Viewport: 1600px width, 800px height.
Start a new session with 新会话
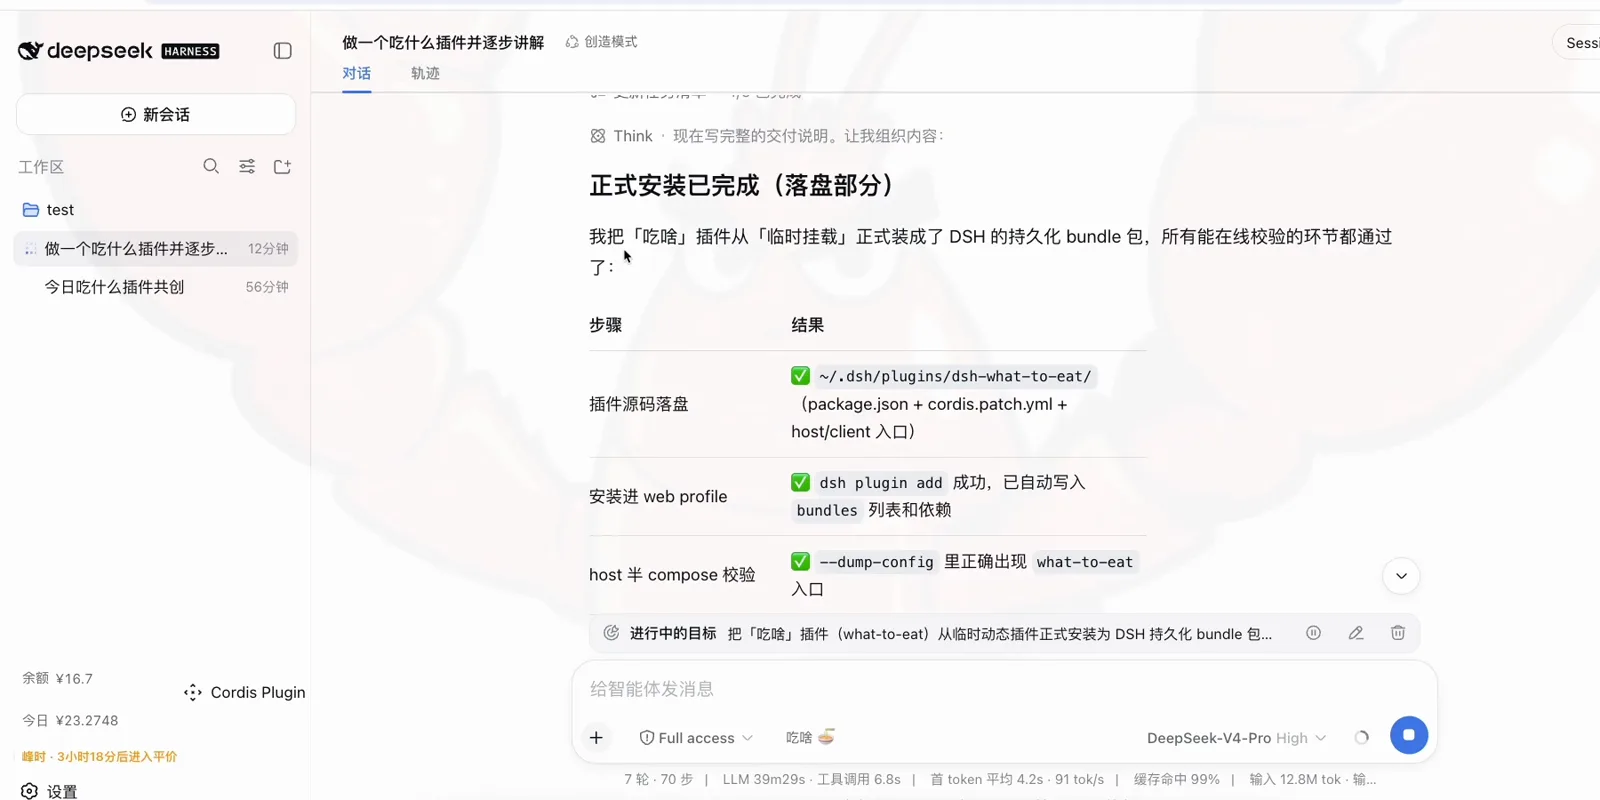(x=156, y=114)
